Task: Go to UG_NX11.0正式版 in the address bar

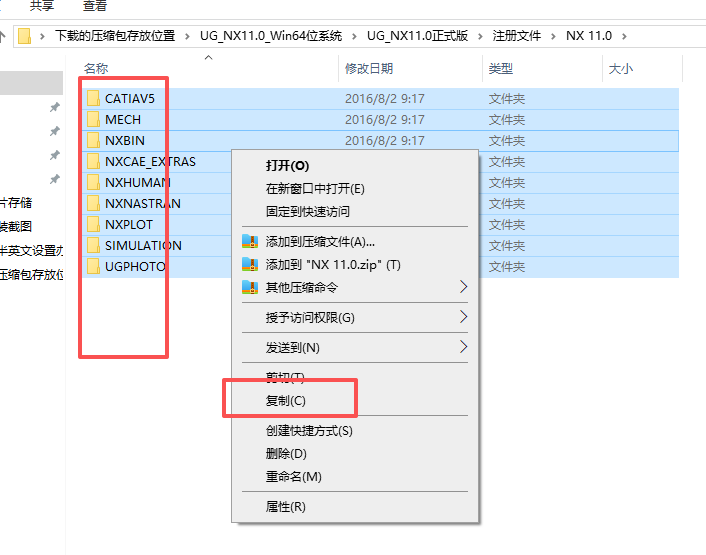Action: coord(417,36)
